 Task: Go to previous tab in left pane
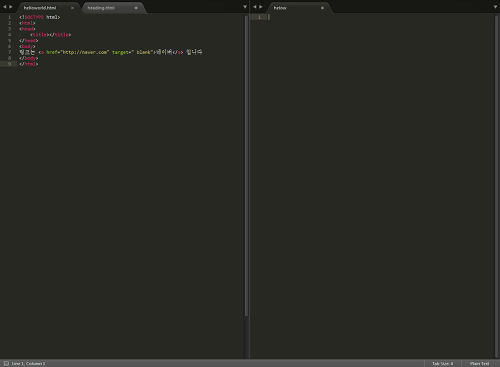(5, 7)
